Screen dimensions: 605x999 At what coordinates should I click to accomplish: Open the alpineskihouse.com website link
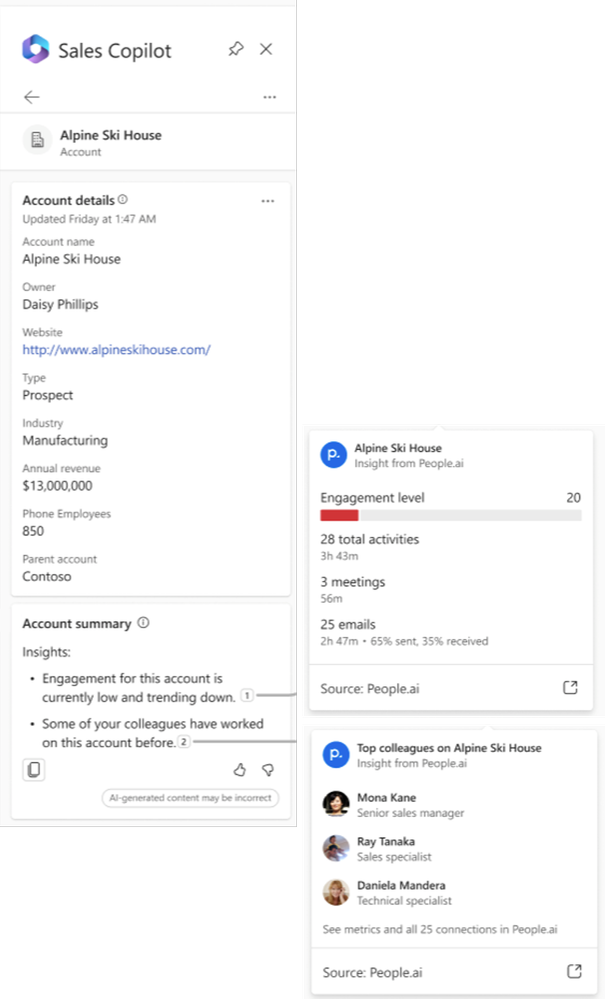pyautogui.click(x=117, y=349)
